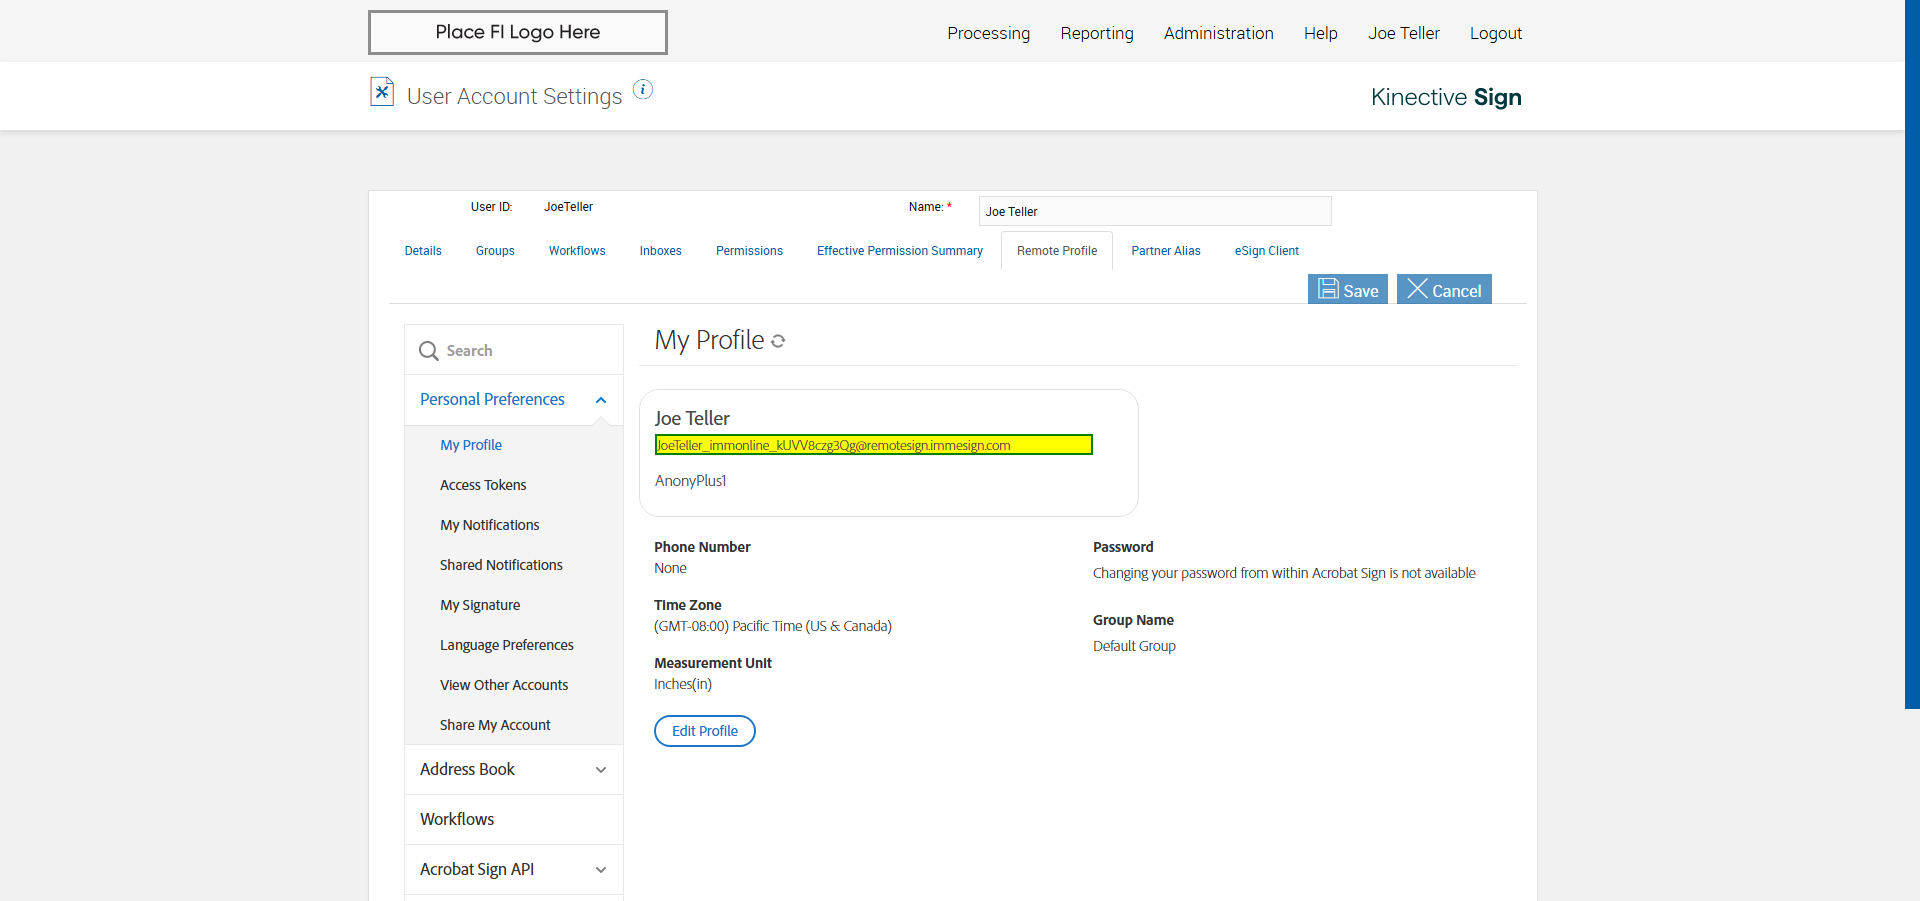Click the magnifying glass search icon
This screenshot has width=1920, height=901.
(429, 351)
